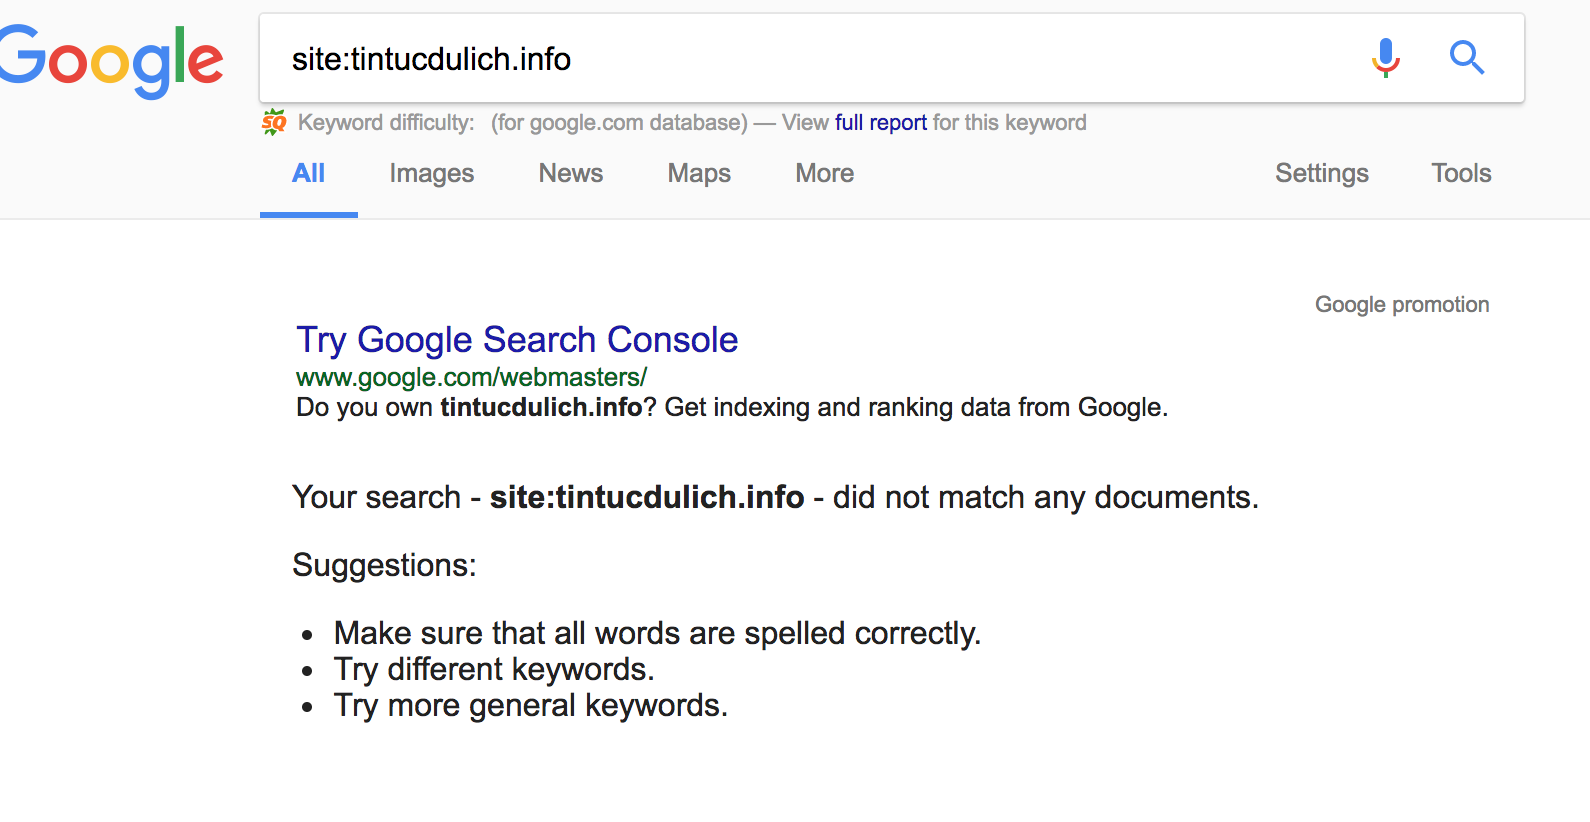Open Try Google Search Console link
The image size is (1590, 822).
click(x=517, y=340)
